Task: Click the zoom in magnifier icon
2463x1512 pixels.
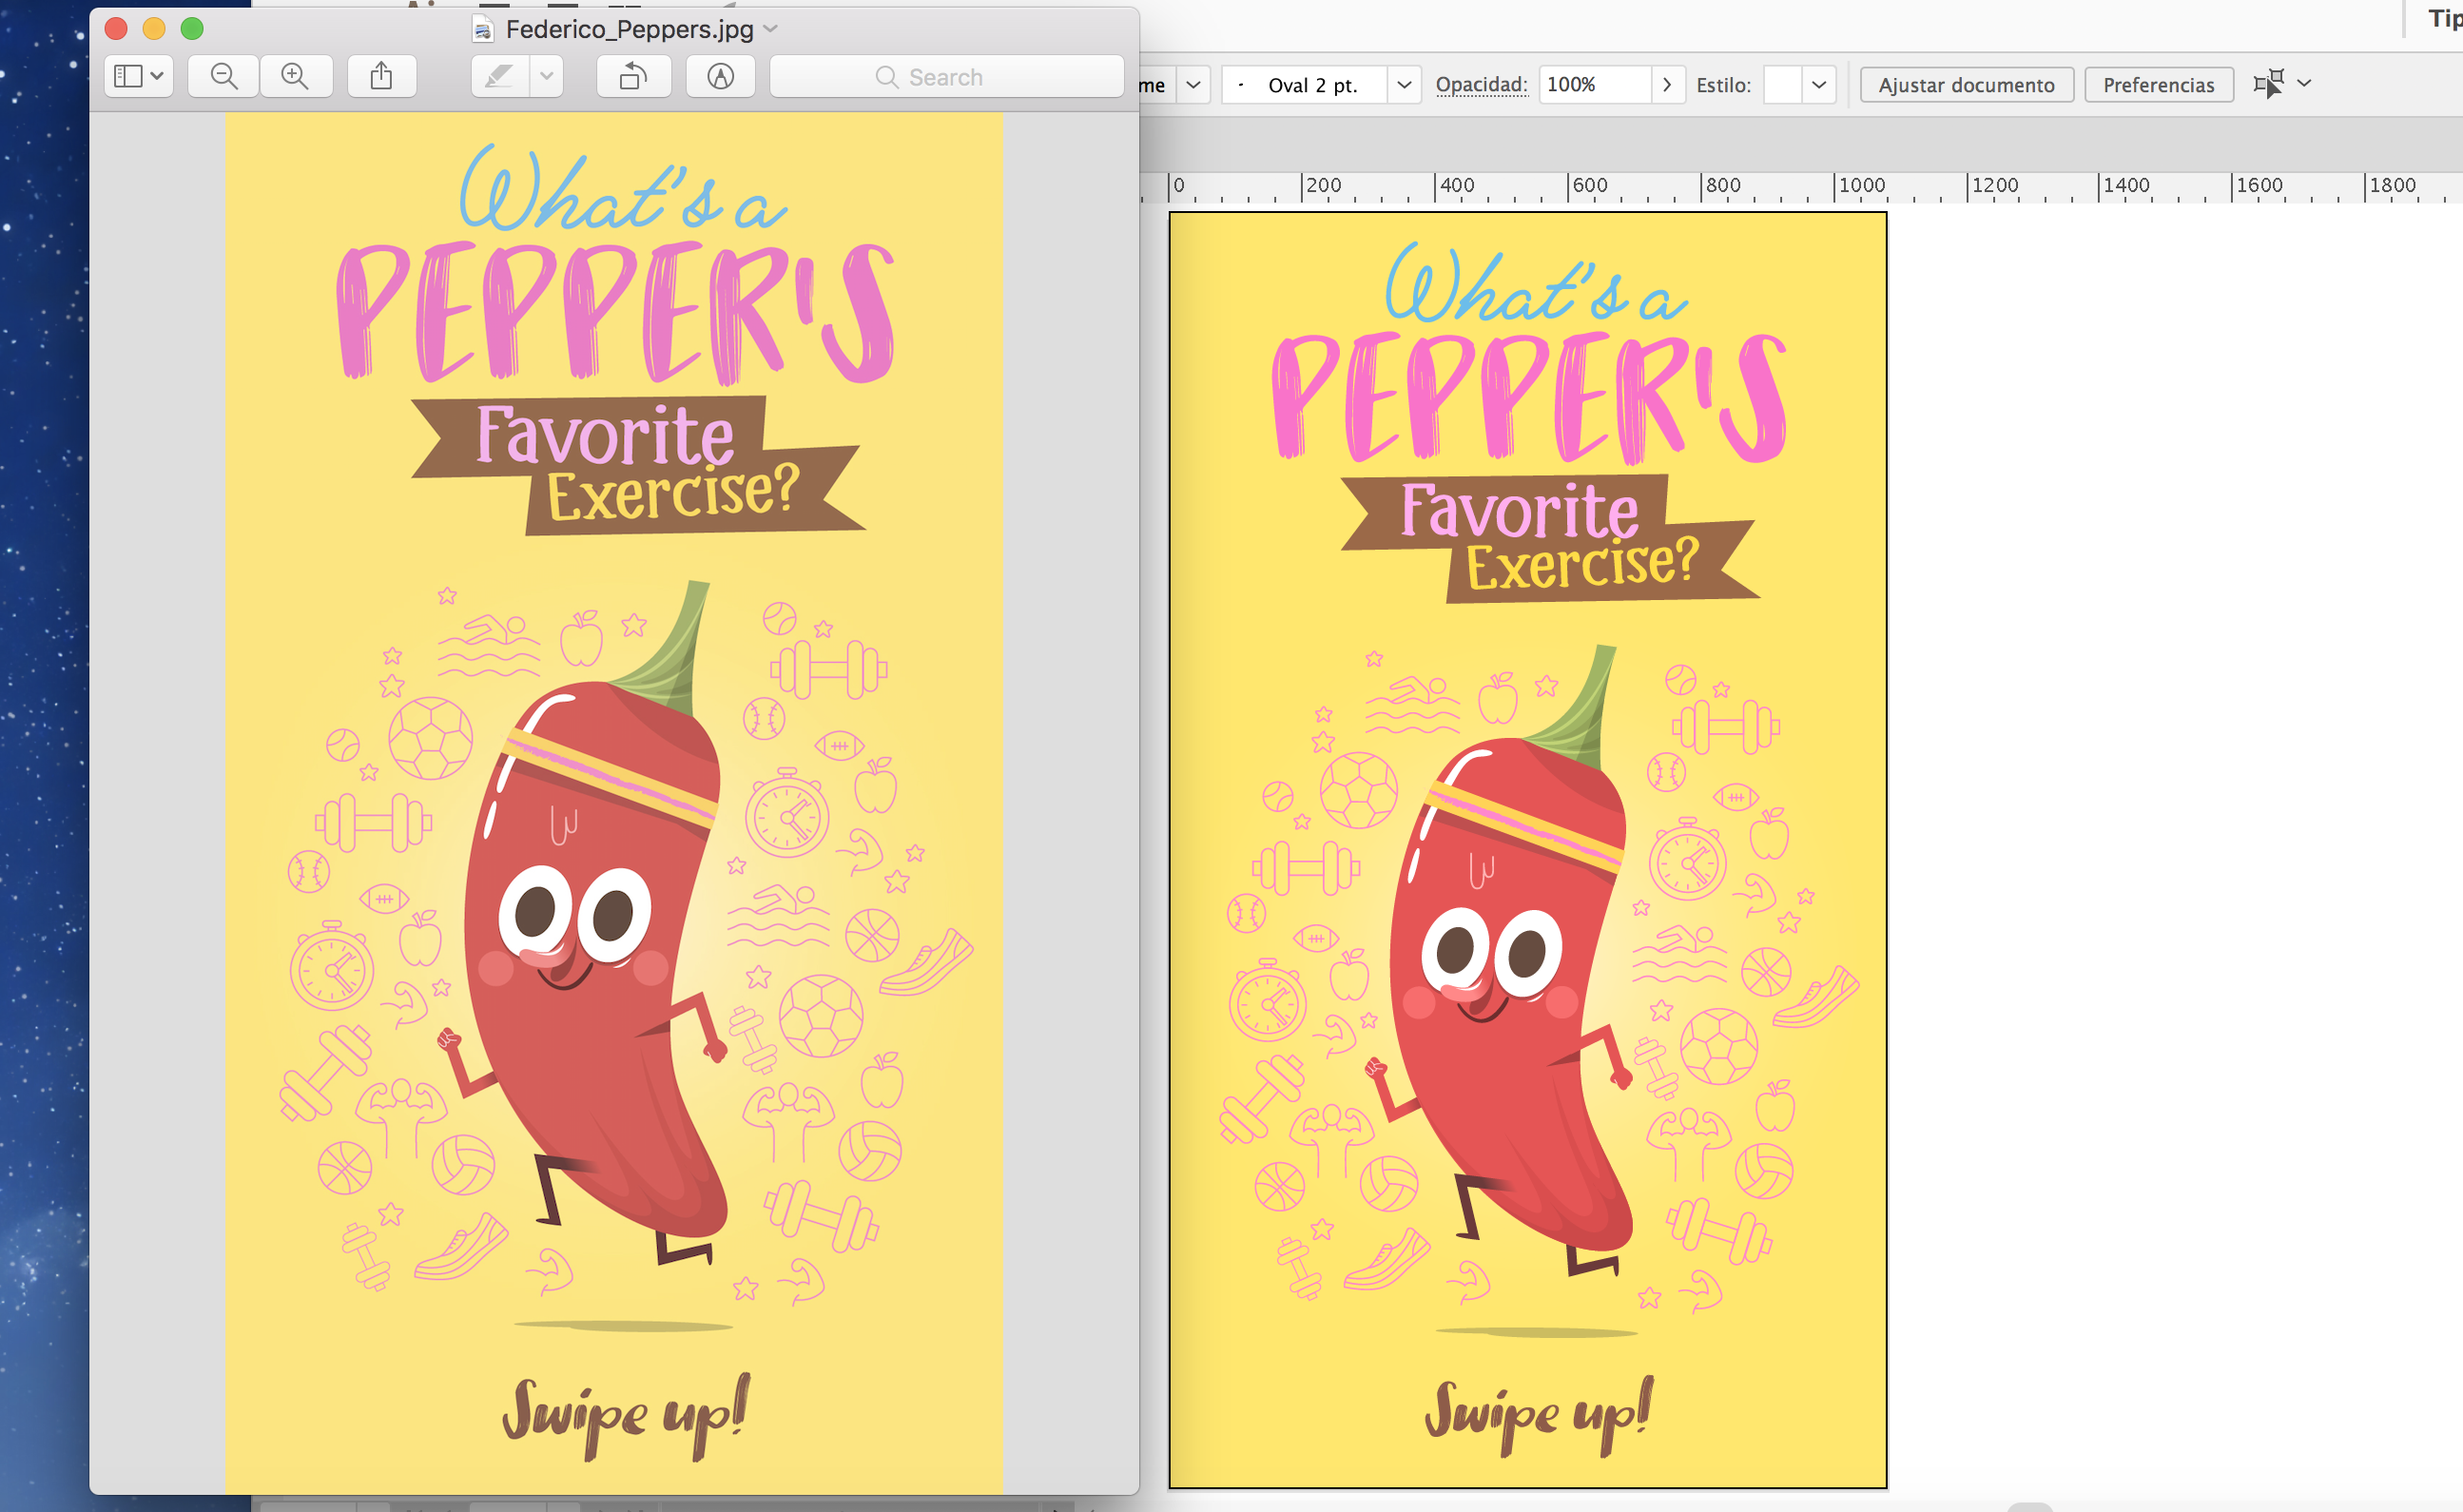Action: pos(294,74)
